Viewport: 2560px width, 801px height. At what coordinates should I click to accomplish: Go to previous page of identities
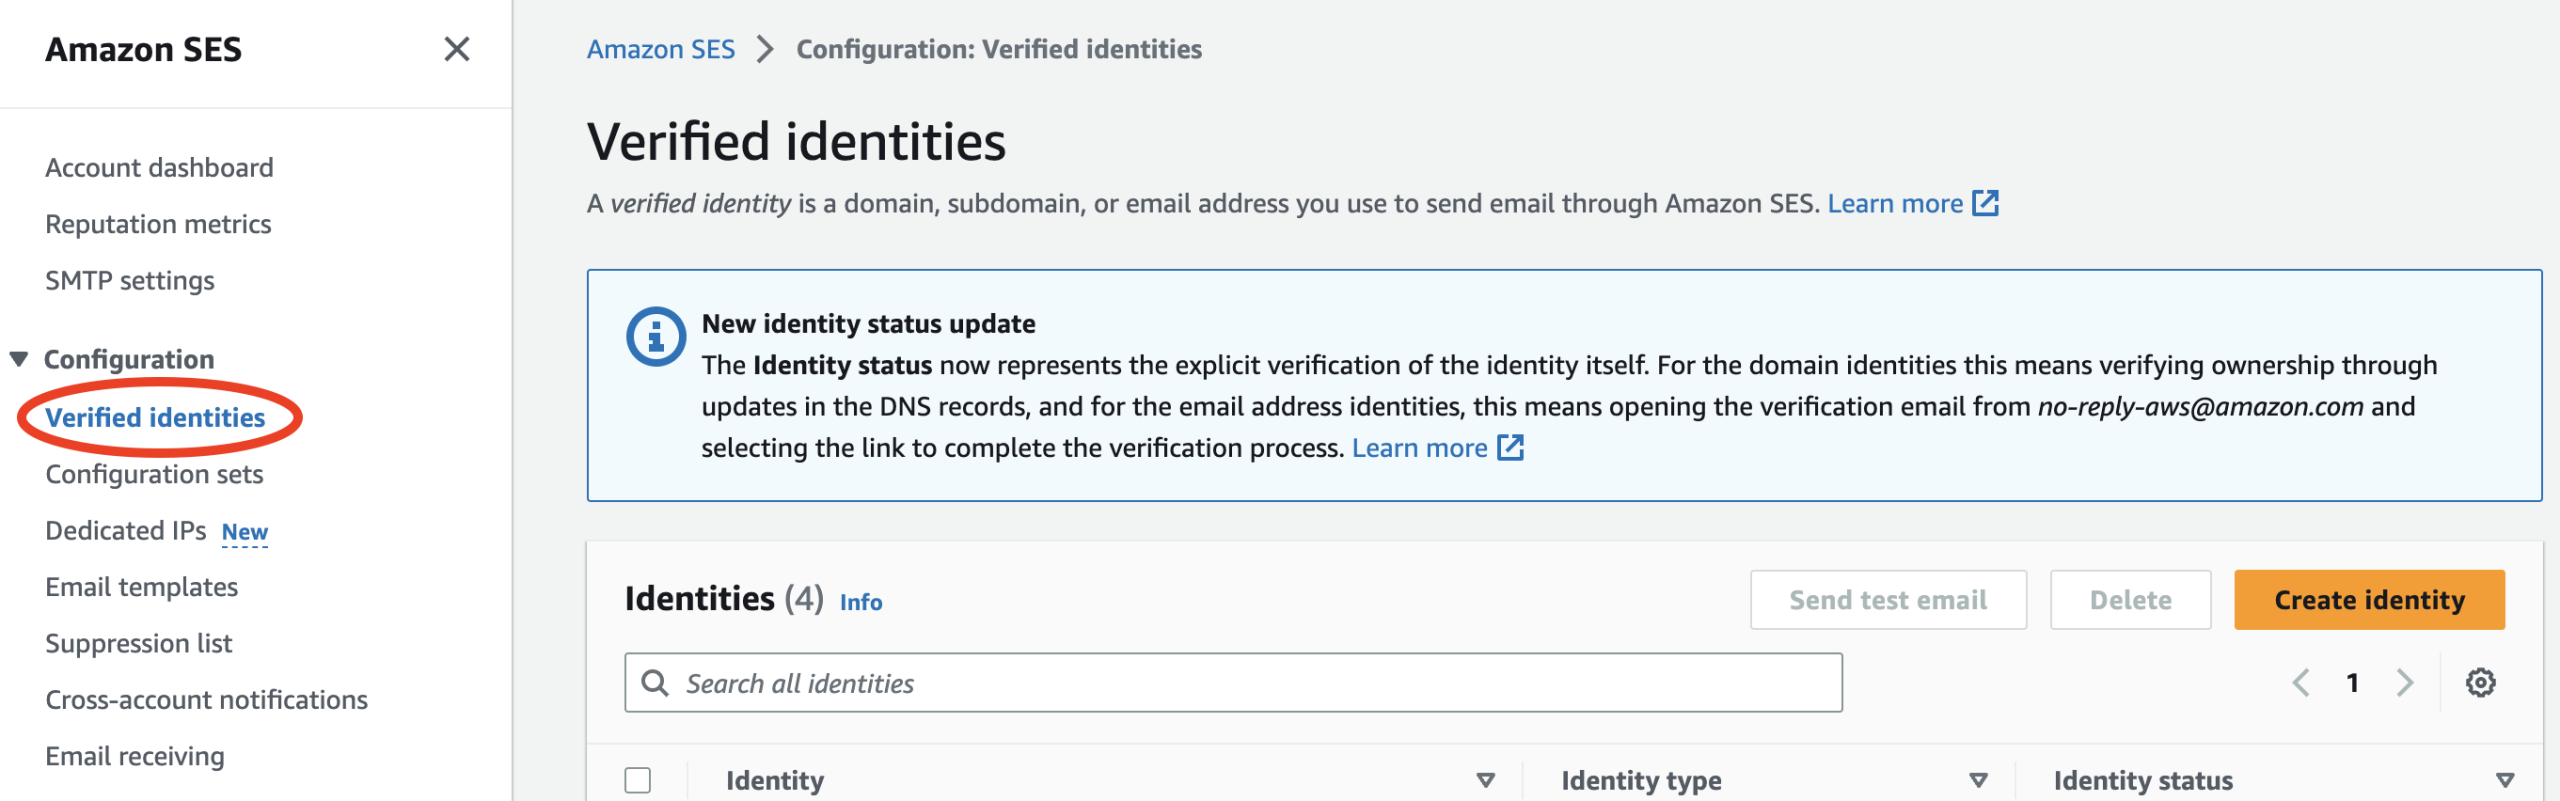point(2301,683)
